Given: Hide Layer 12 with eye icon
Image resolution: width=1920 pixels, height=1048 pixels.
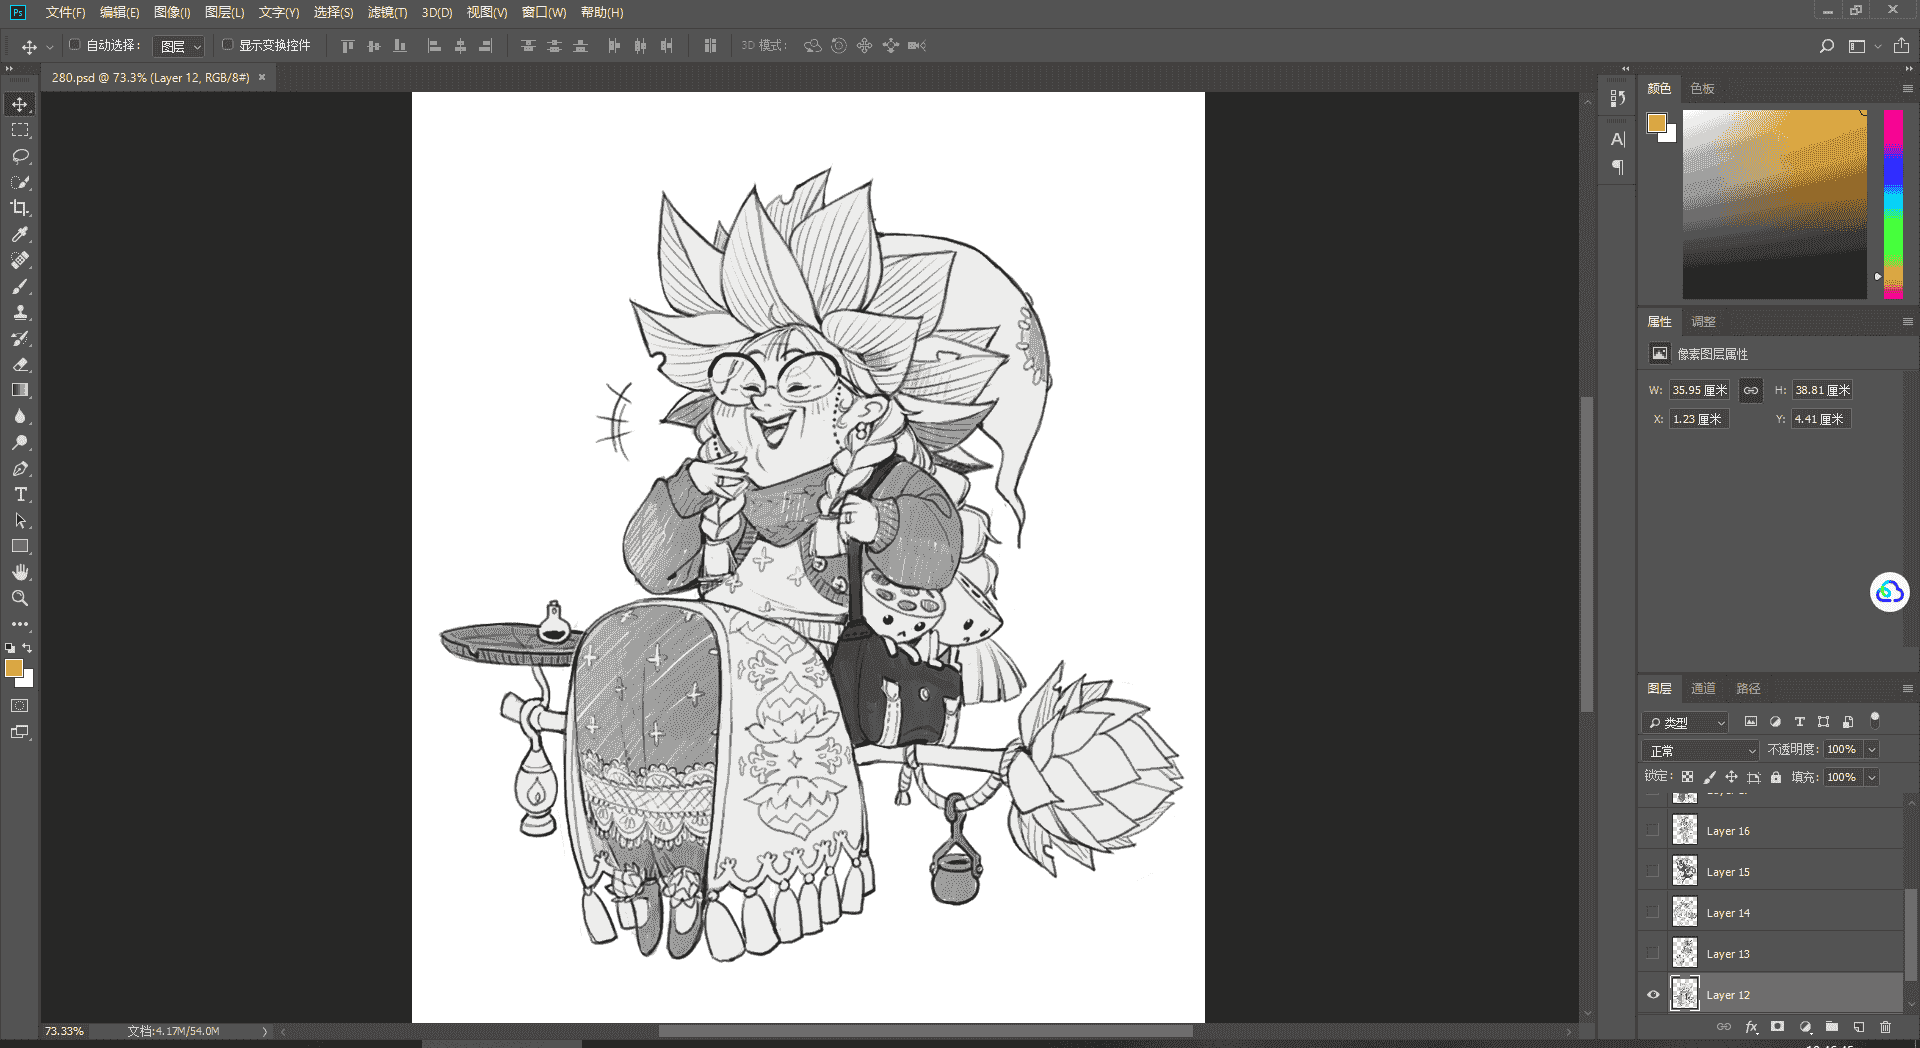Looking at the screenshot, I should coord(1652,994).
